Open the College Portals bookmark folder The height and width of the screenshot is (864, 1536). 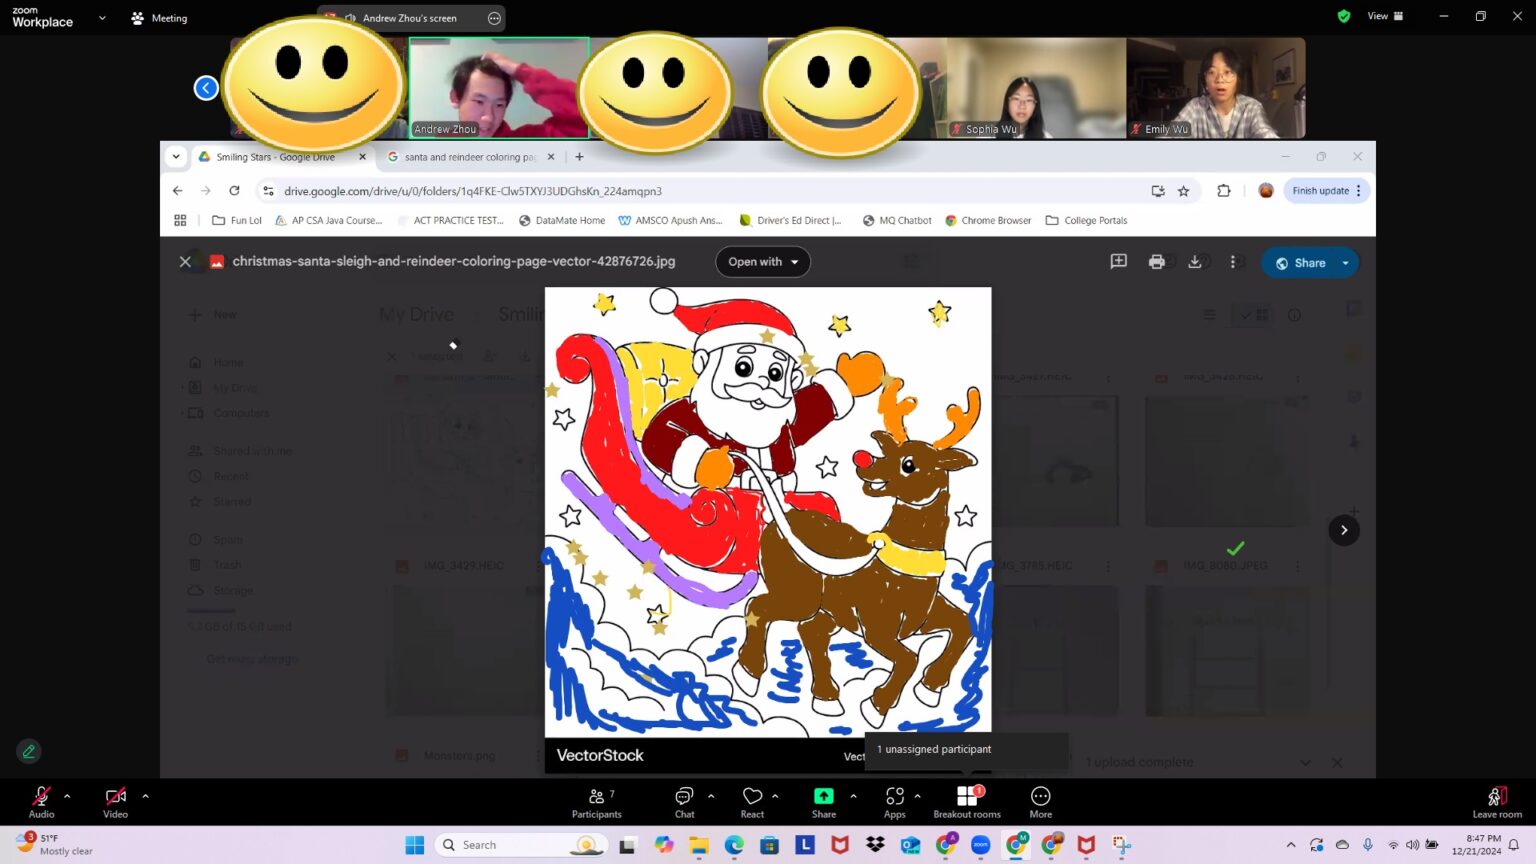[x=1086, y=221]
